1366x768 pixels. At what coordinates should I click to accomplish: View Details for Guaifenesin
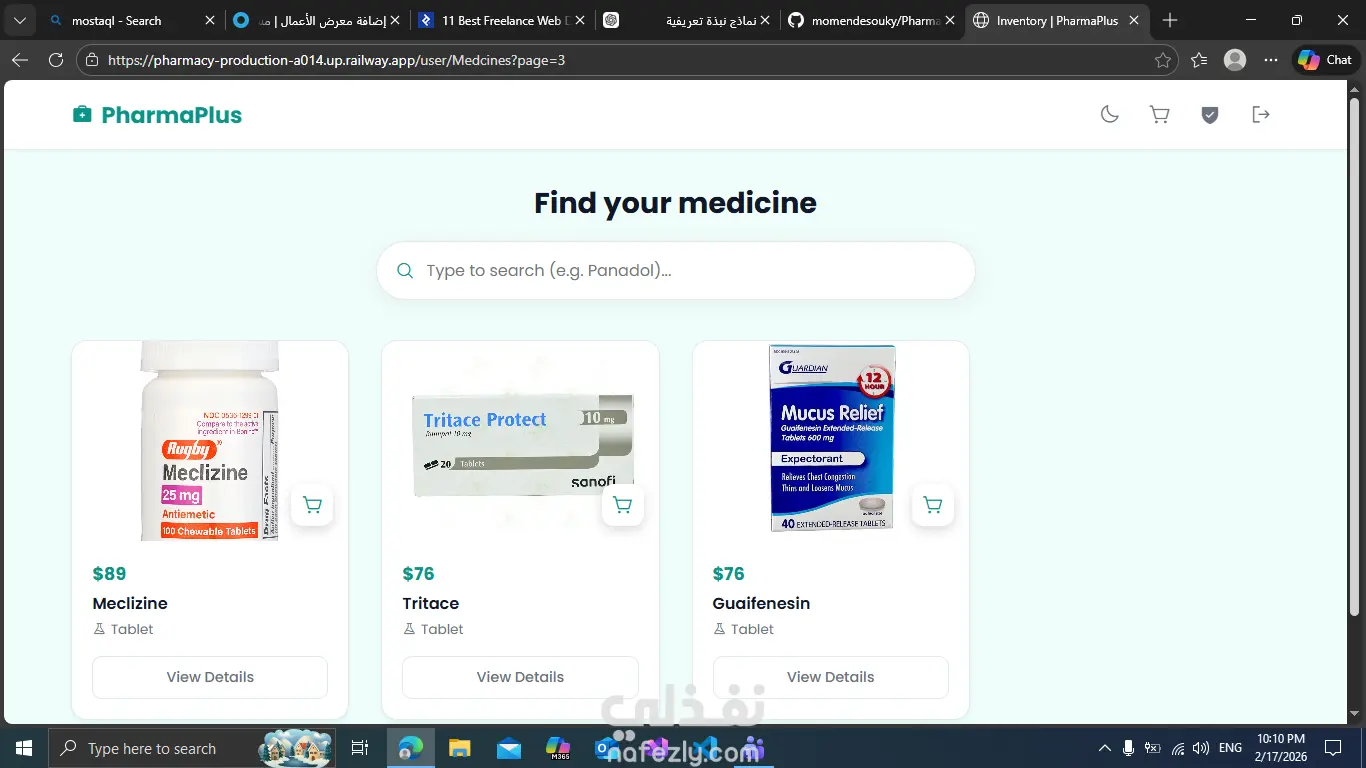(831, 677)
